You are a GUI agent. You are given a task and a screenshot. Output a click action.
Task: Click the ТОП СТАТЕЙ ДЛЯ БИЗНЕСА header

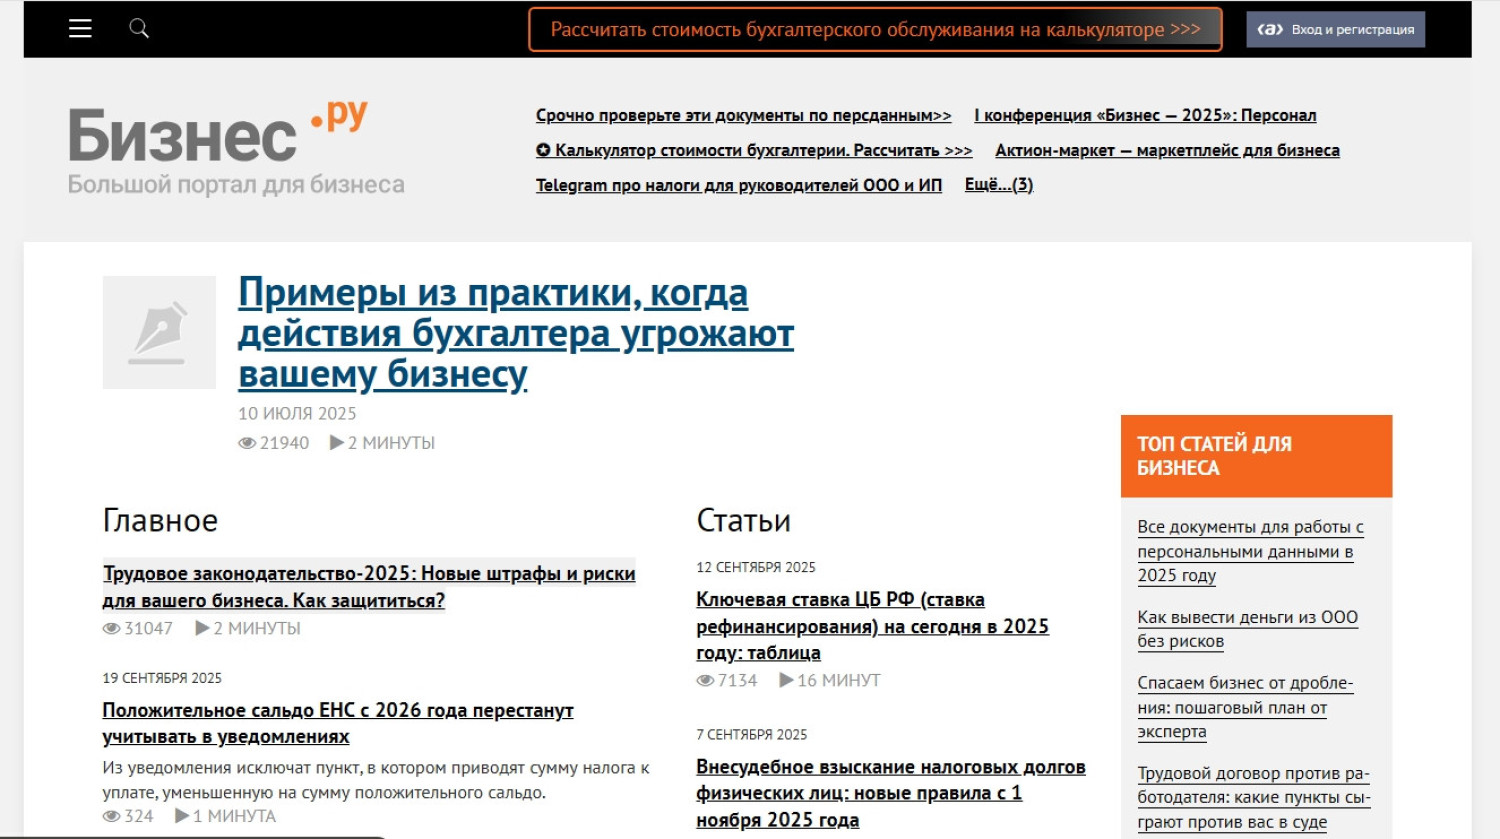coord(1255,456)
